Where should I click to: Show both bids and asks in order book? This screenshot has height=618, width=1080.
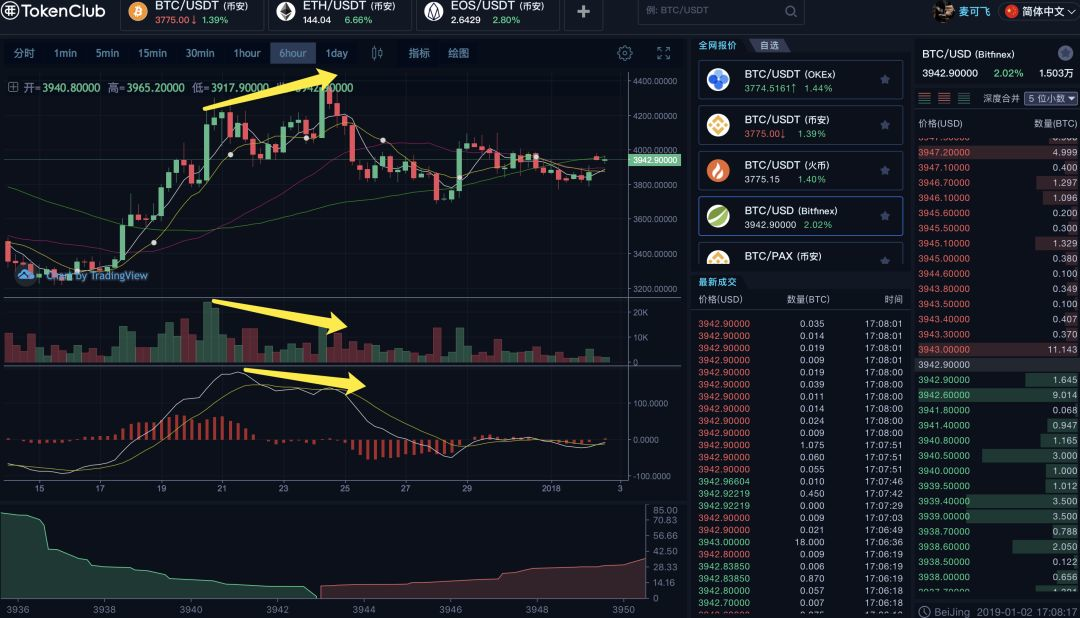925,99
